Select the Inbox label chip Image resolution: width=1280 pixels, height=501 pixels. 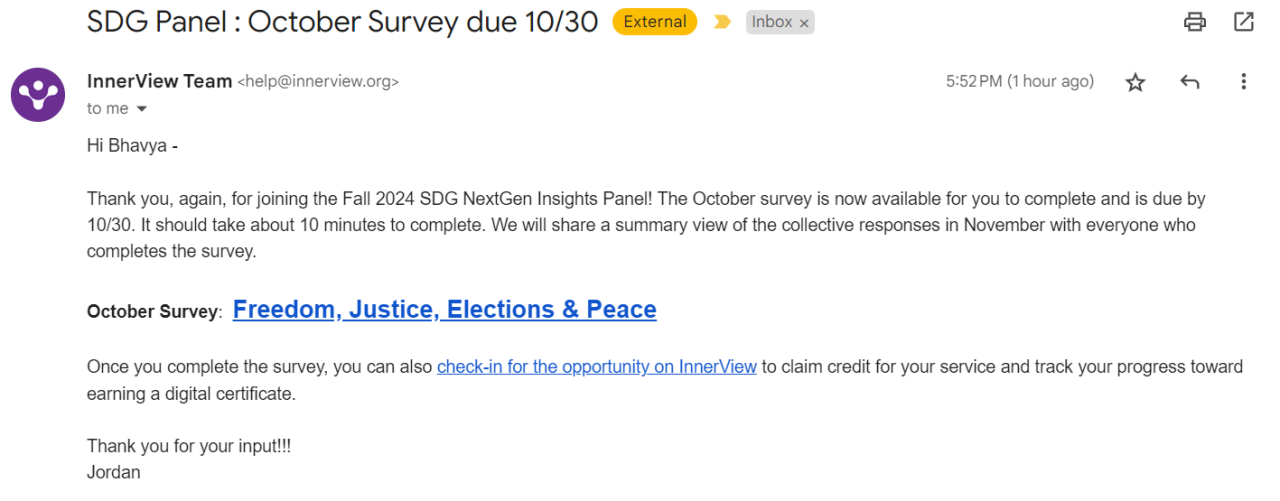771,22
